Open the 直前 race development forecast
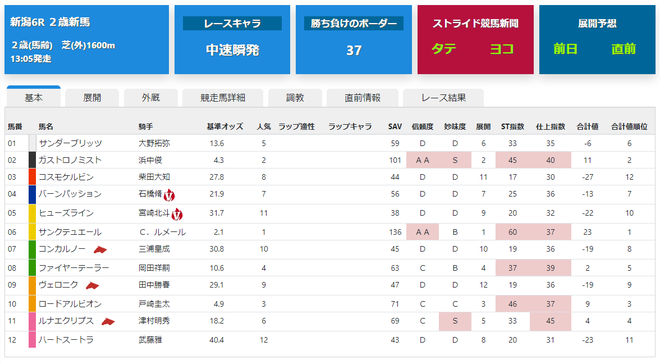 click(623, 49)
